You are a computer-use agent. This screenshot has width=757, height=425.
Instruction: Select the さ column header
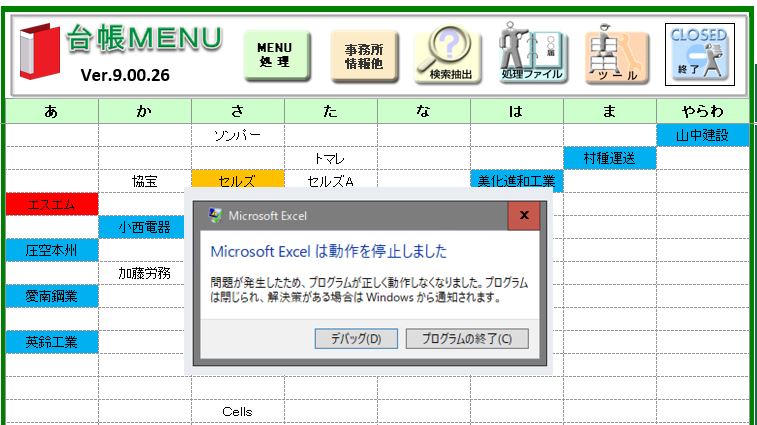238,112
